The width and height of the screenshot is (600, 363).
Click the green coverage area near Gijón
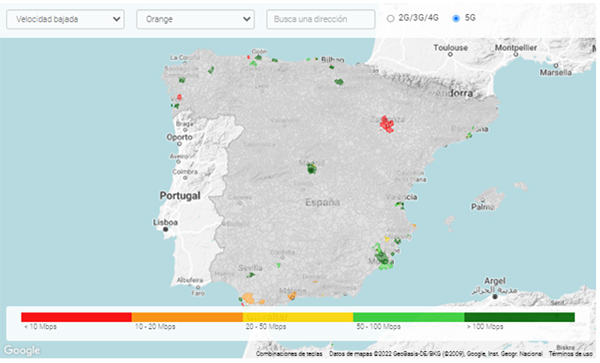(258, 57)
